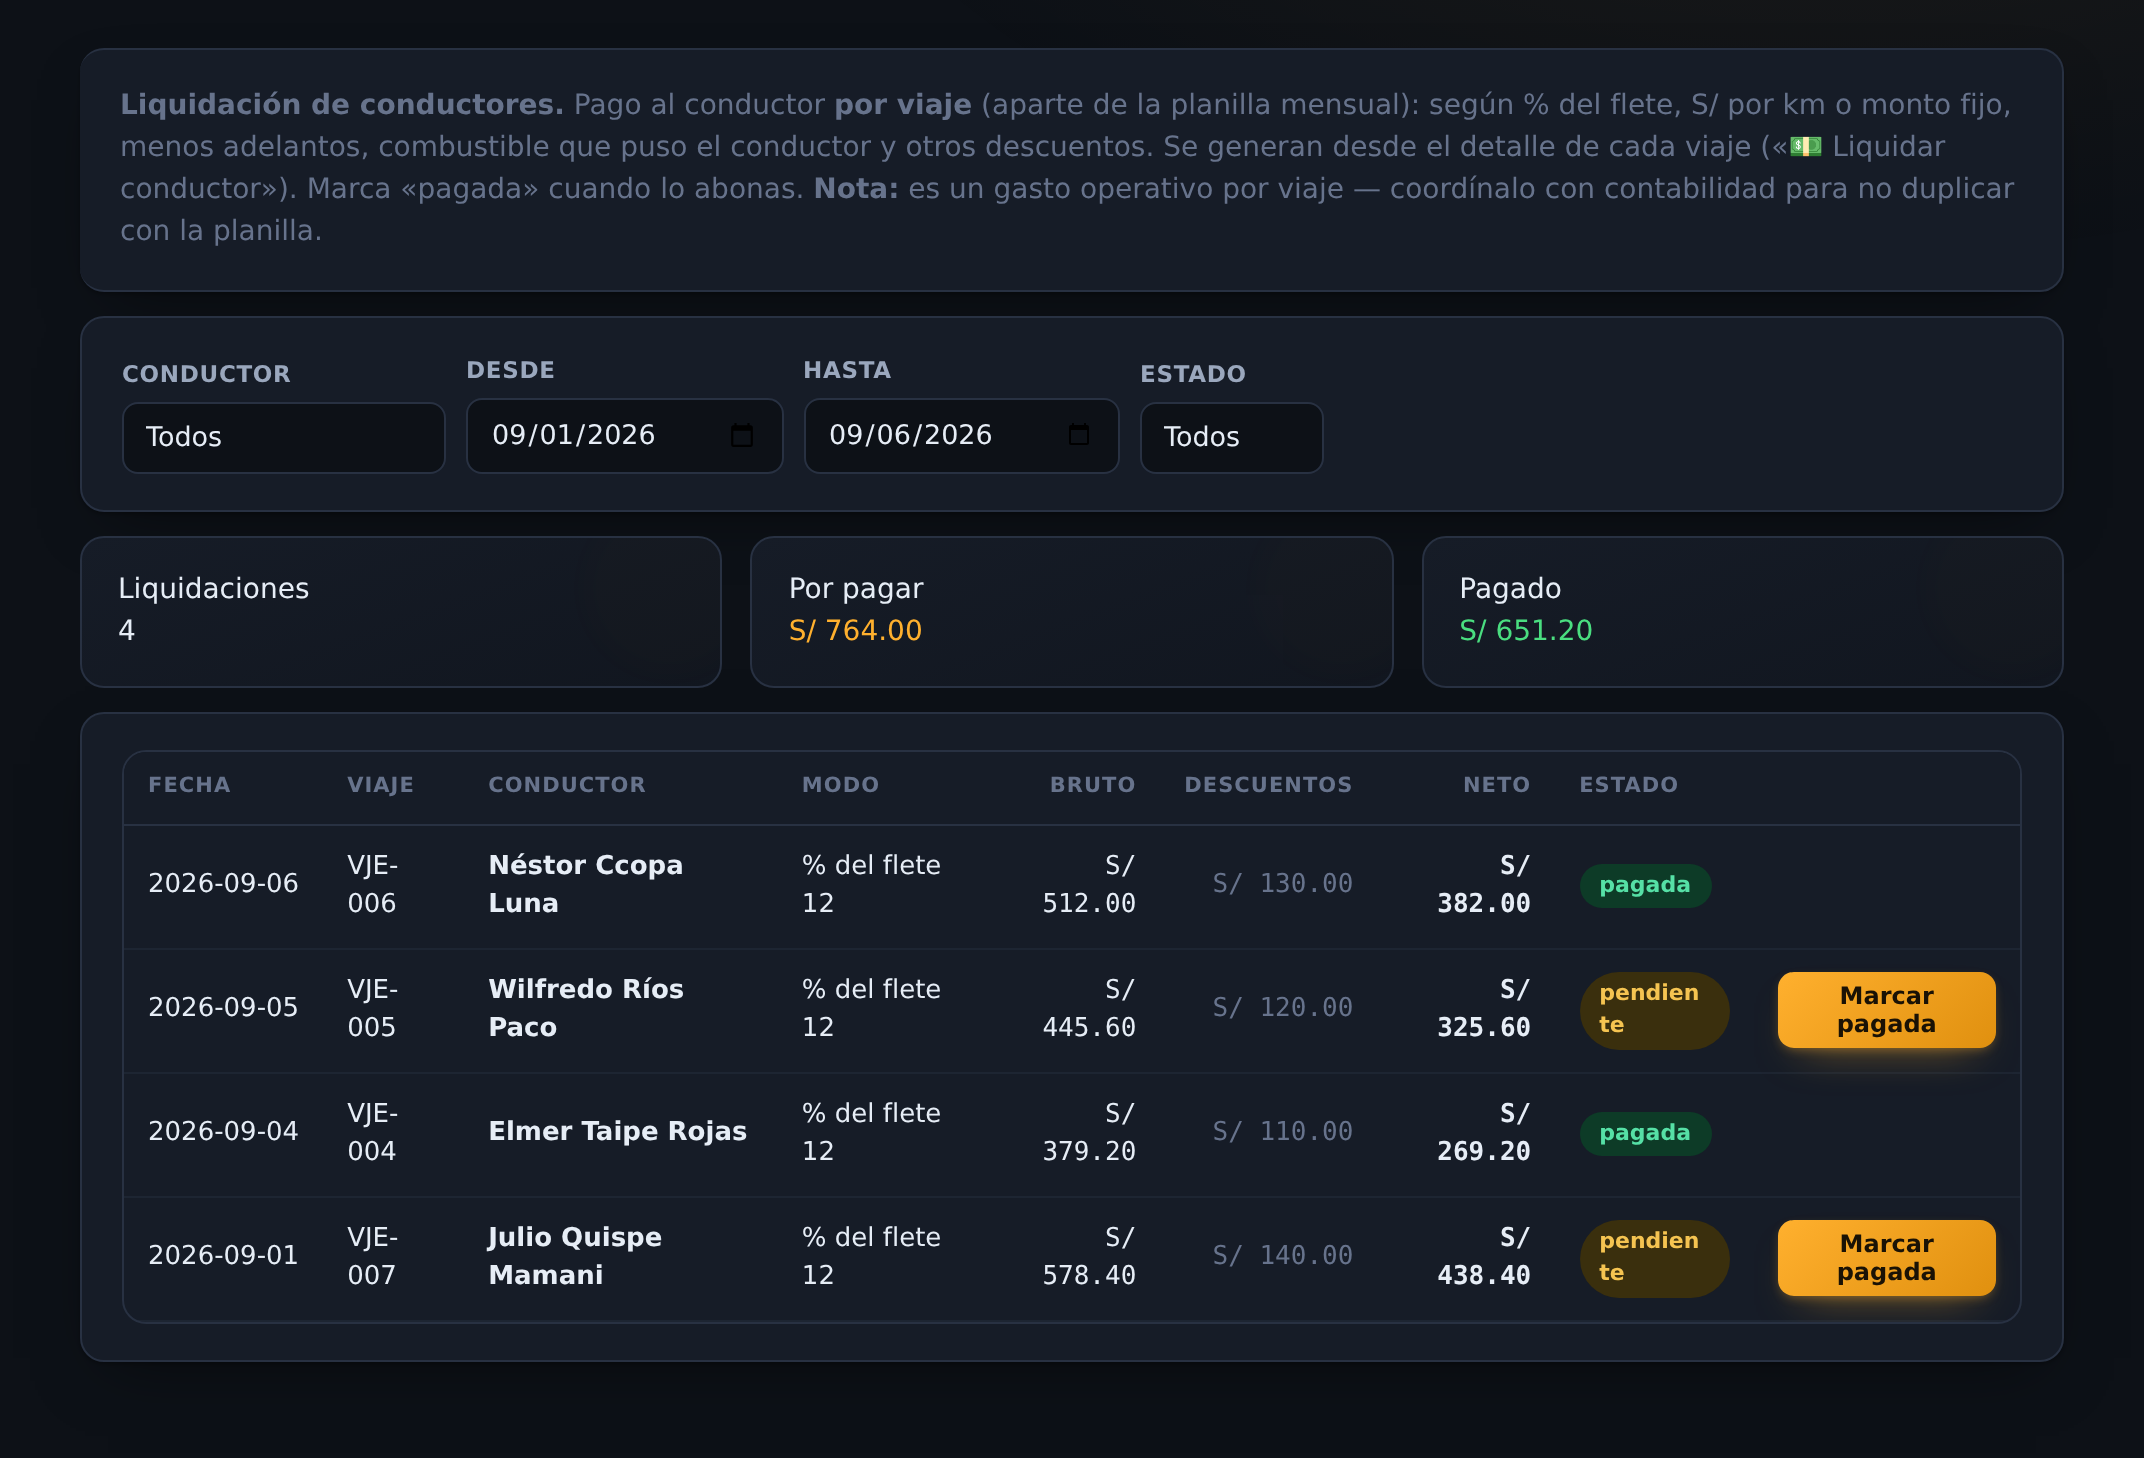Click discount value S/ 130.00

pyautogui.click(x=1282, y=883)
